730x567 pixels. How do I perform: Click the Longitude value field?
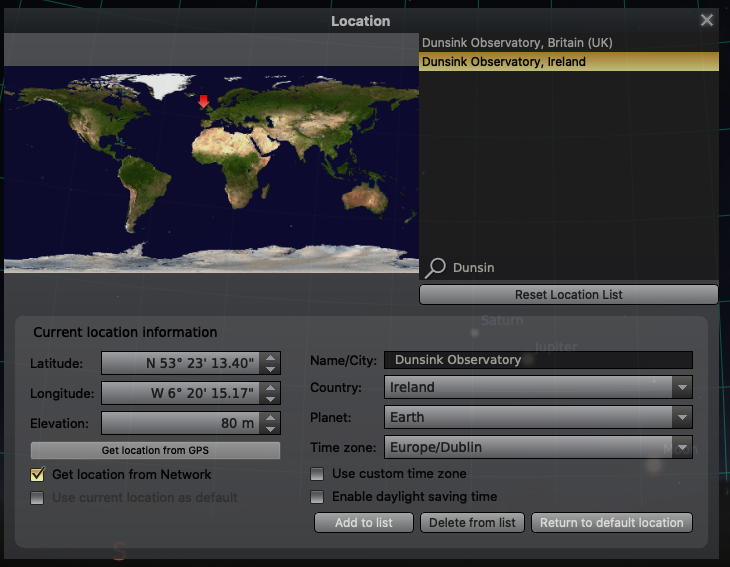click(181, 393)
